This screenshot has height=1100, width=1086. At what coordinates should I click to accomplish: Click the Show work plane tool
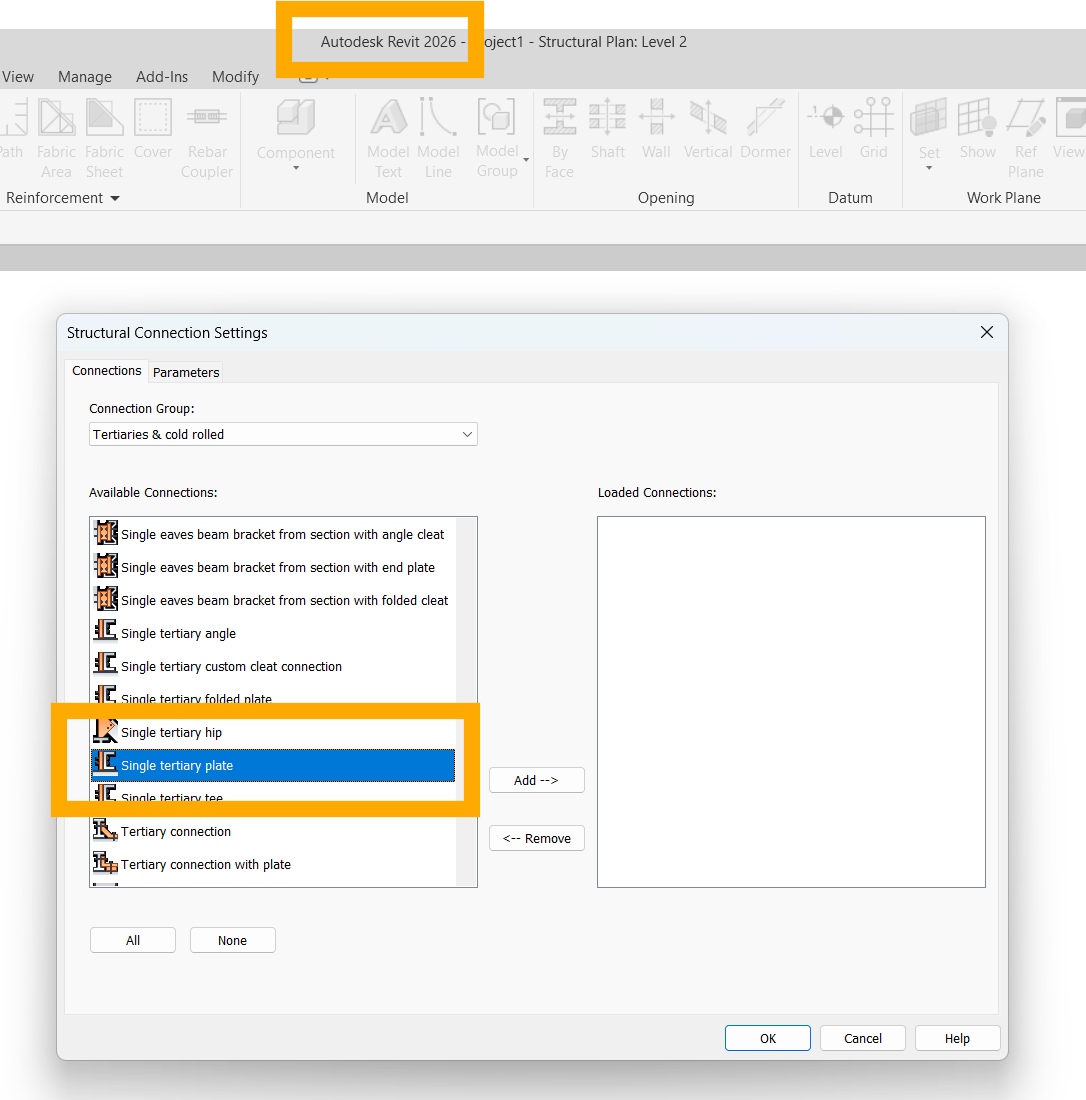click(x=977, y=130)
